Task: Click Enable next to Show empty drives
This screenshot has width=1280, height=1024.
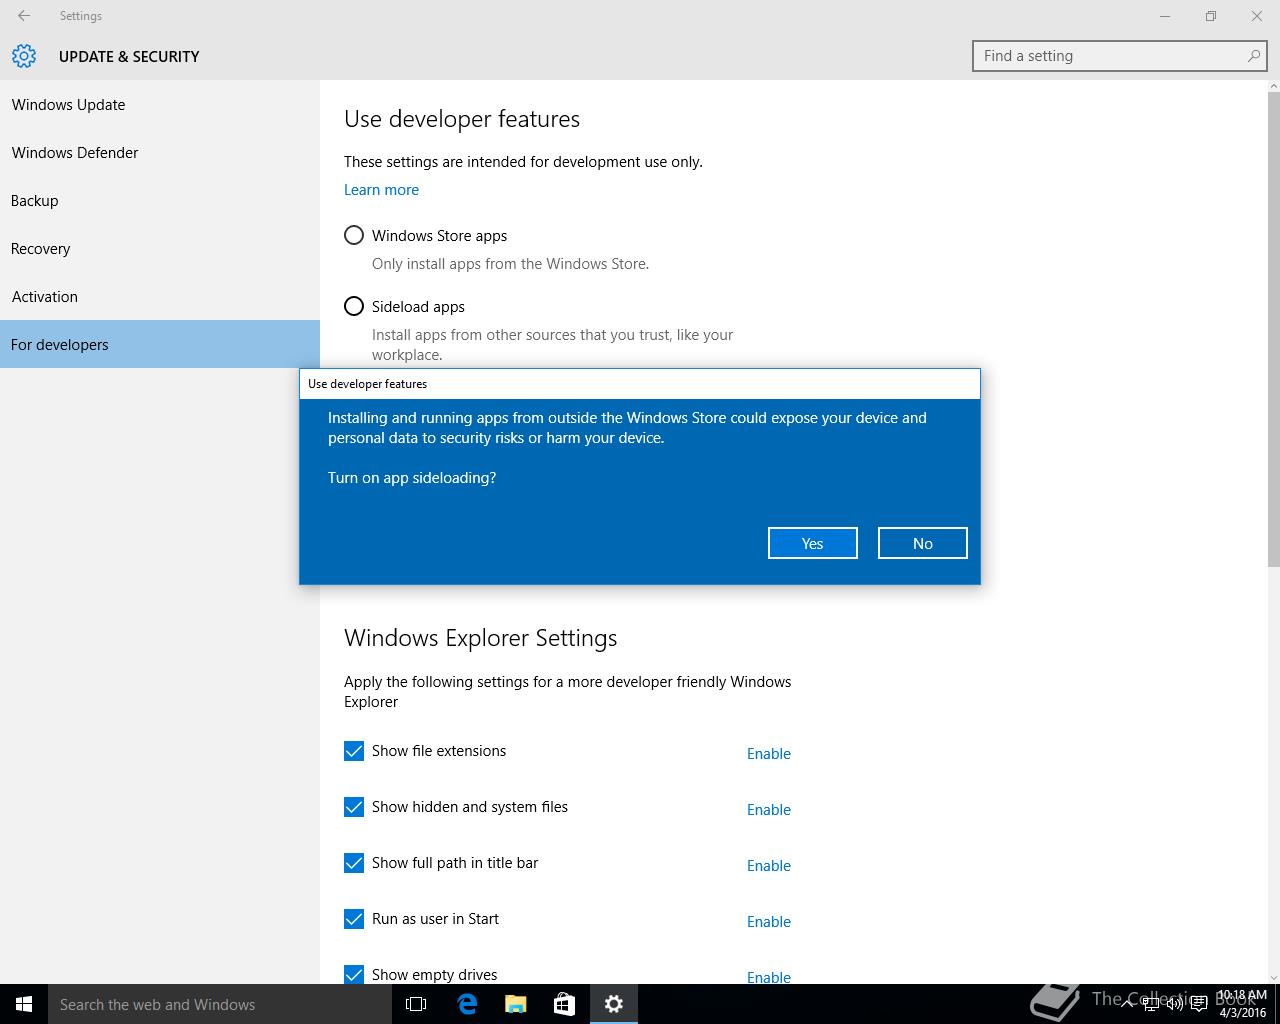Action: [769, 977]
